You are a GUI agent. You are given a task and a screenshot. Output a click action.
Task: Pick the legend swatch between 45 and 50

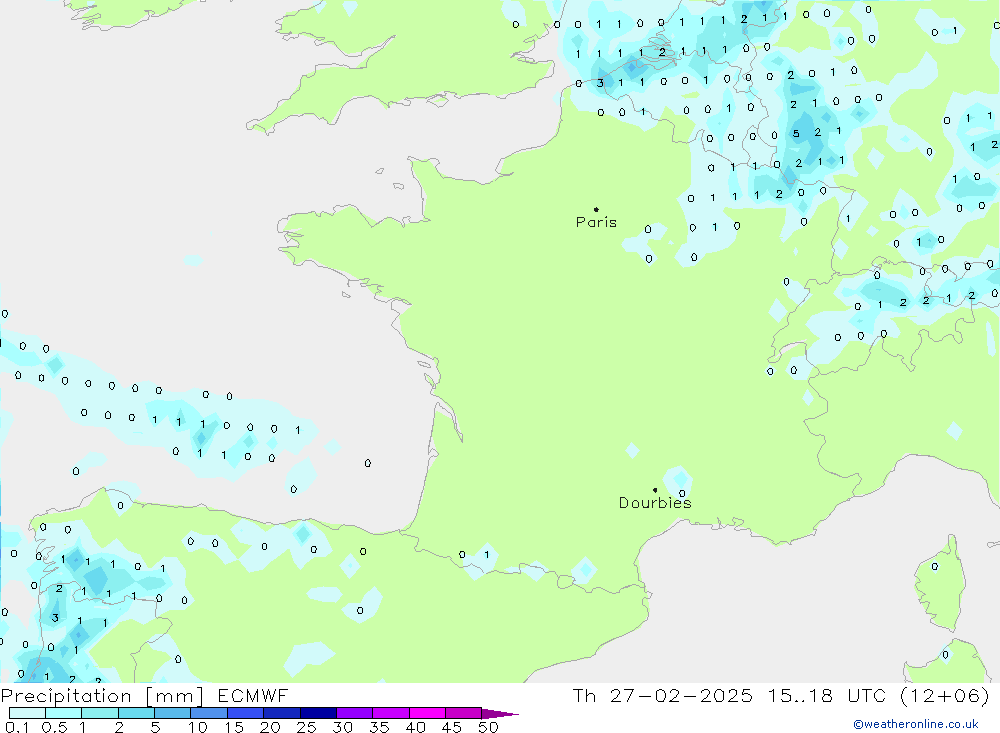(463, 713)
